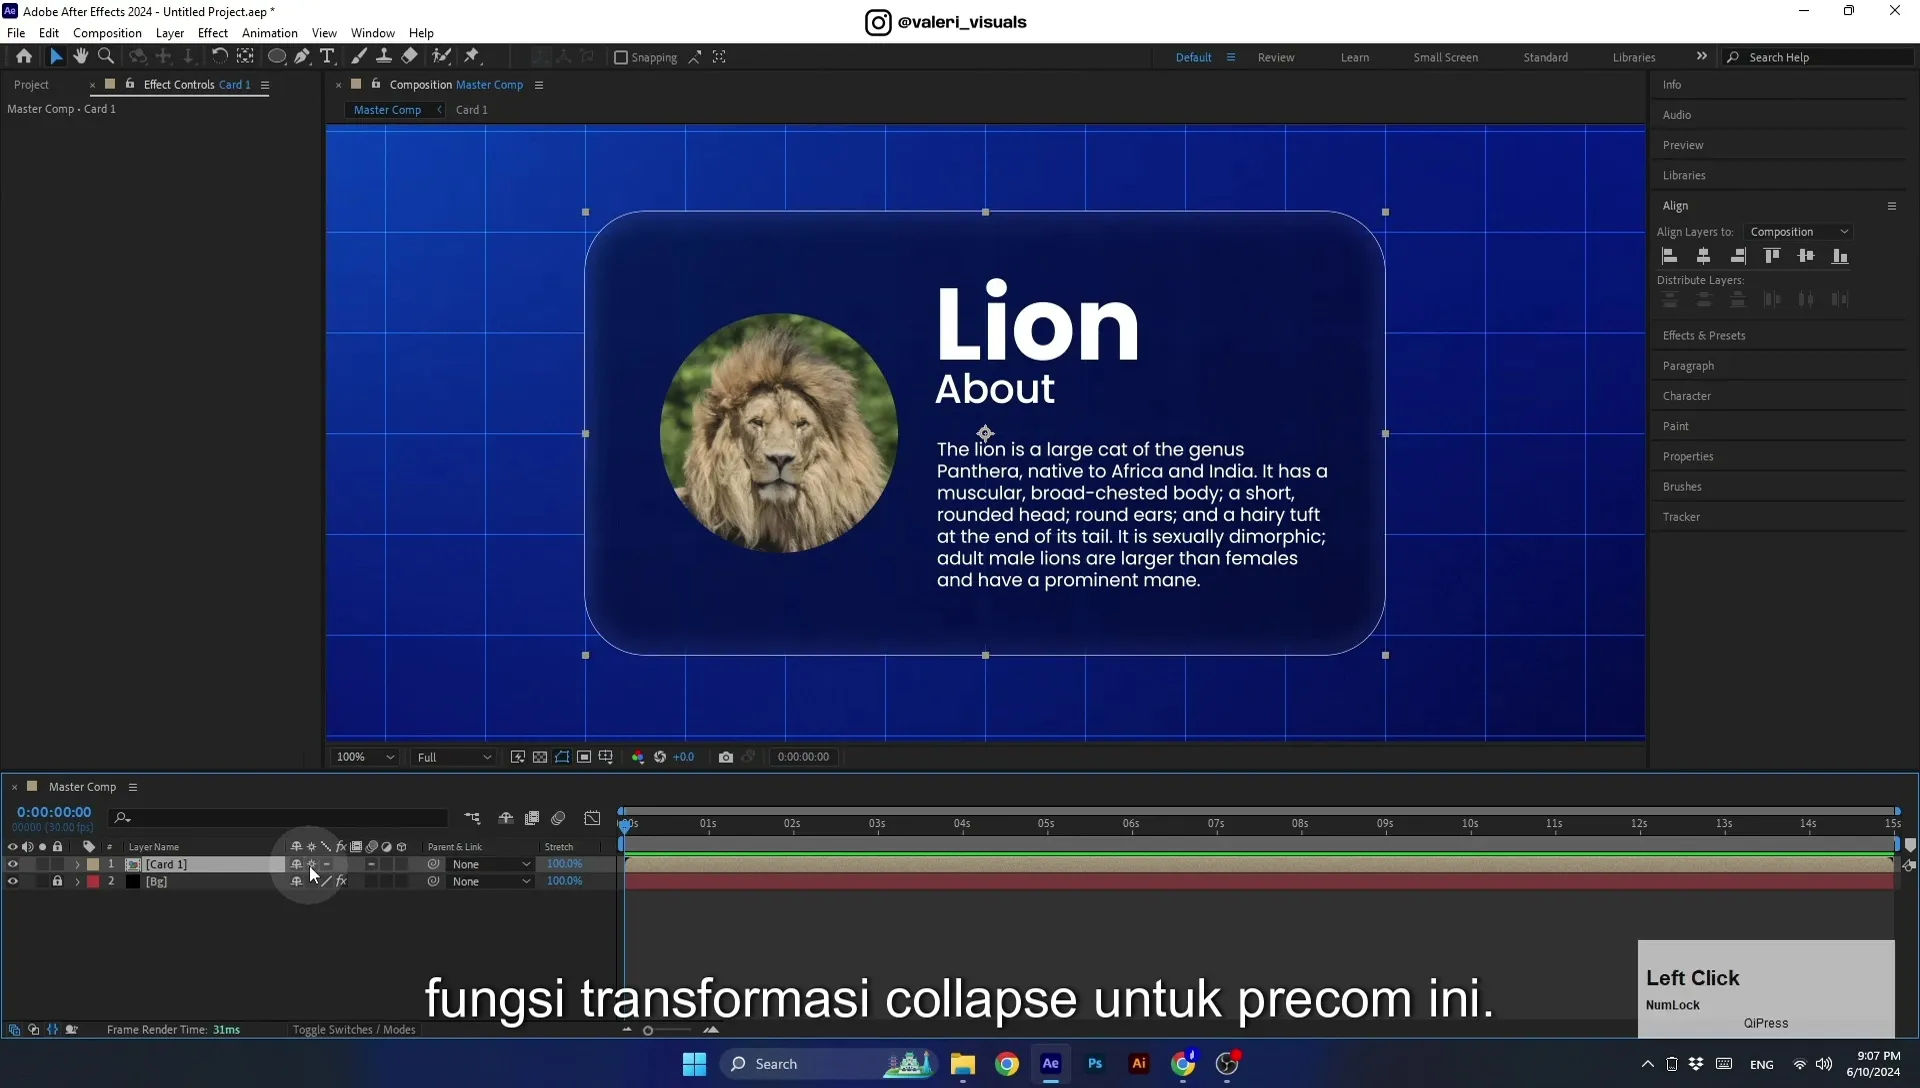Image resolution: width=1920 pixels, height=1088 pixels.
Task: Expand the Bg layer properties
Action: tap(77, 882)
